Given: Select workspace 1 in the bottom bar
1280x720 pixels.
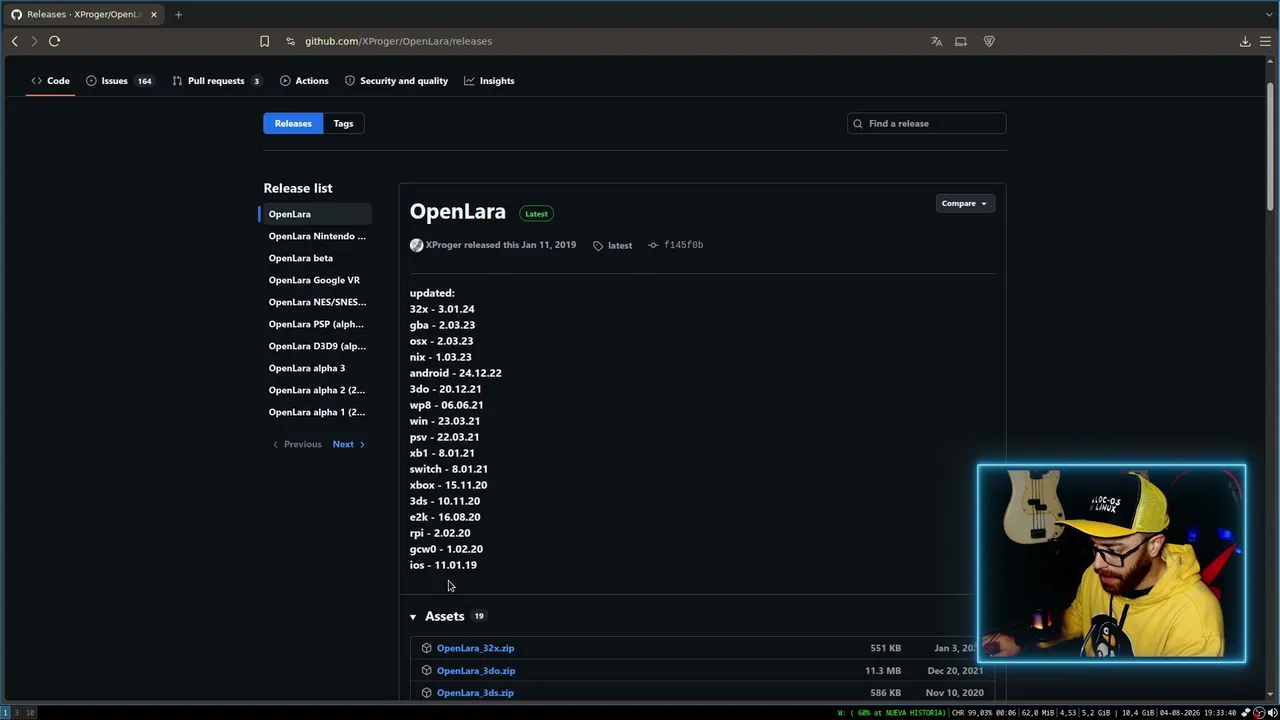Looking at the screenshot, I should pos(5,713).
